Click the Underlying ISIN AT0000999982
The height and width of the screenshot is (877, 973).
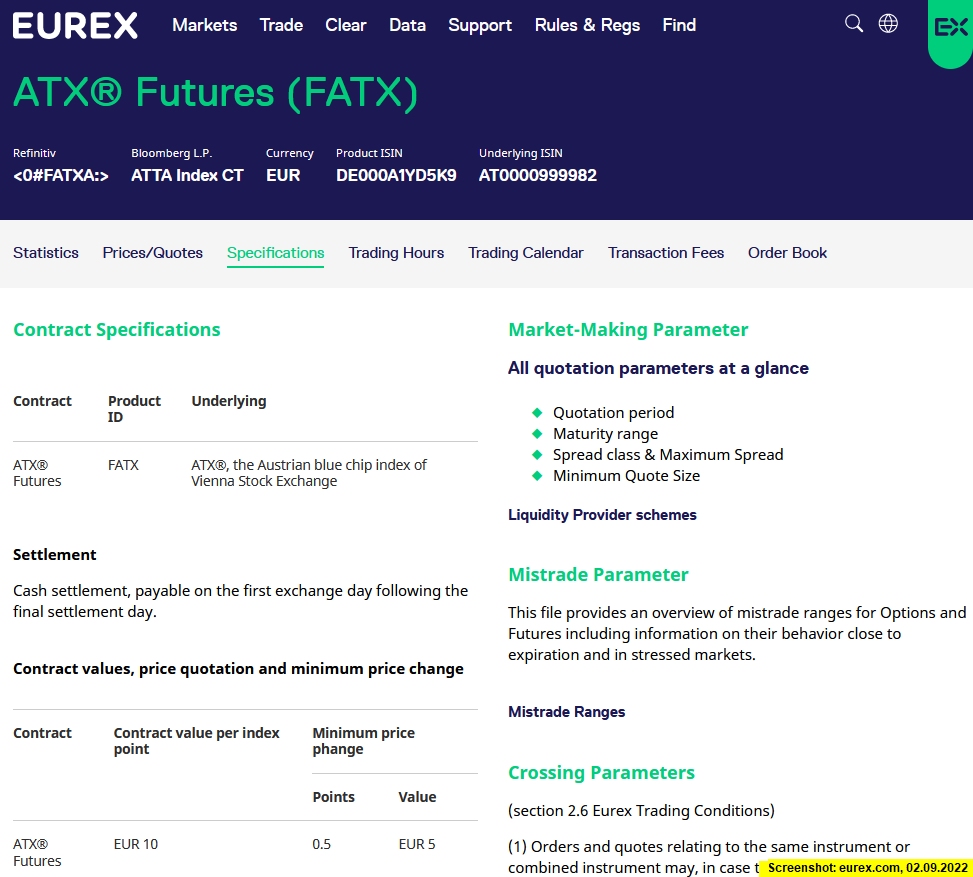pos(537,176)
